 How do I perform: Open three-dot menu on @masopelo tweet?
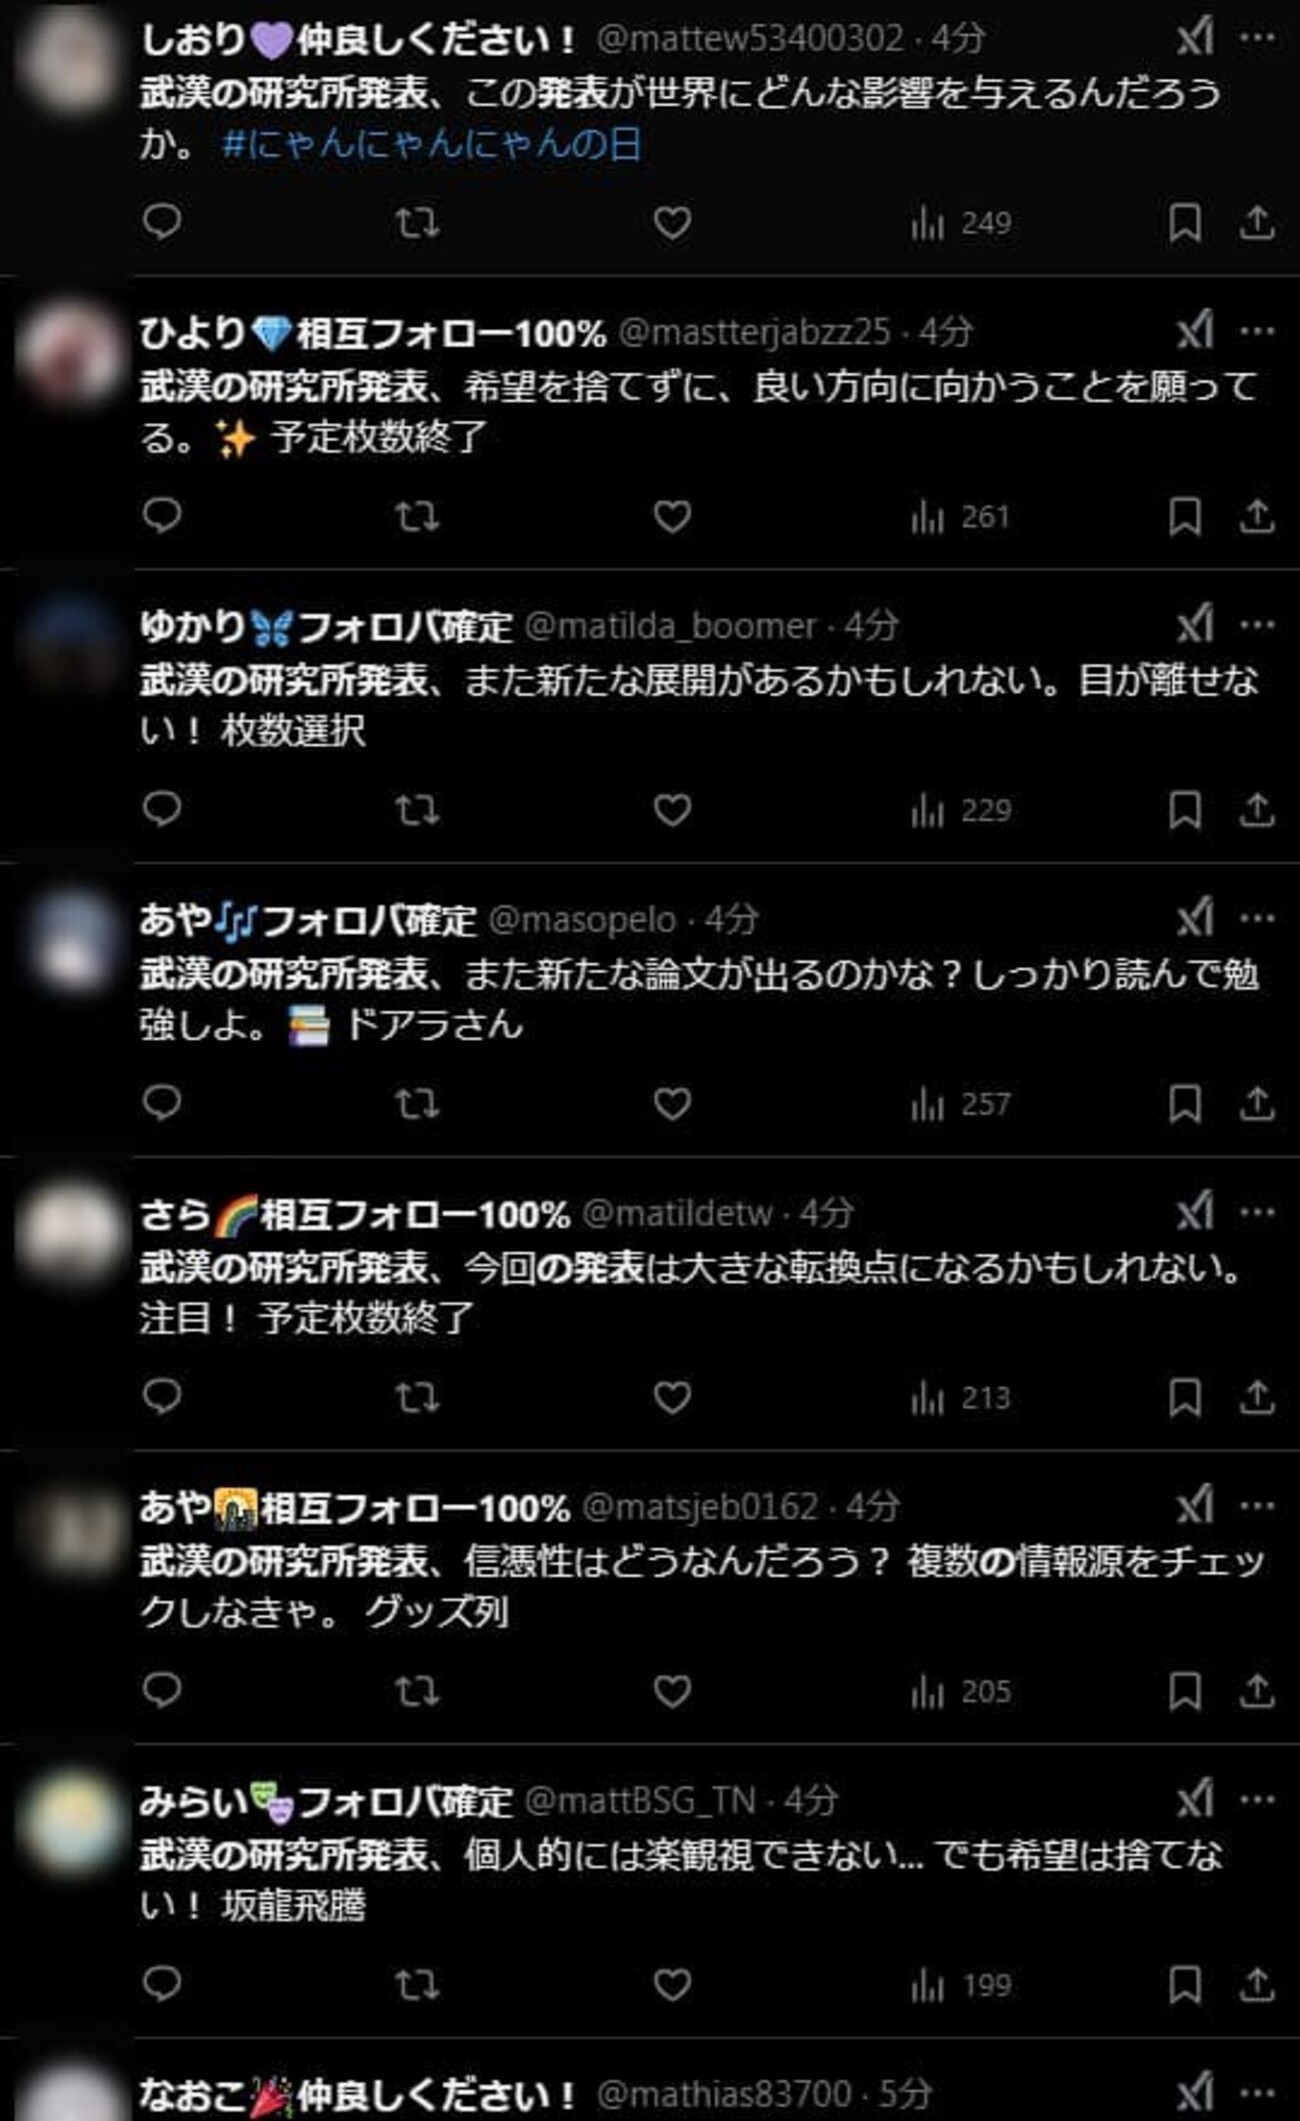[1257, 918]
